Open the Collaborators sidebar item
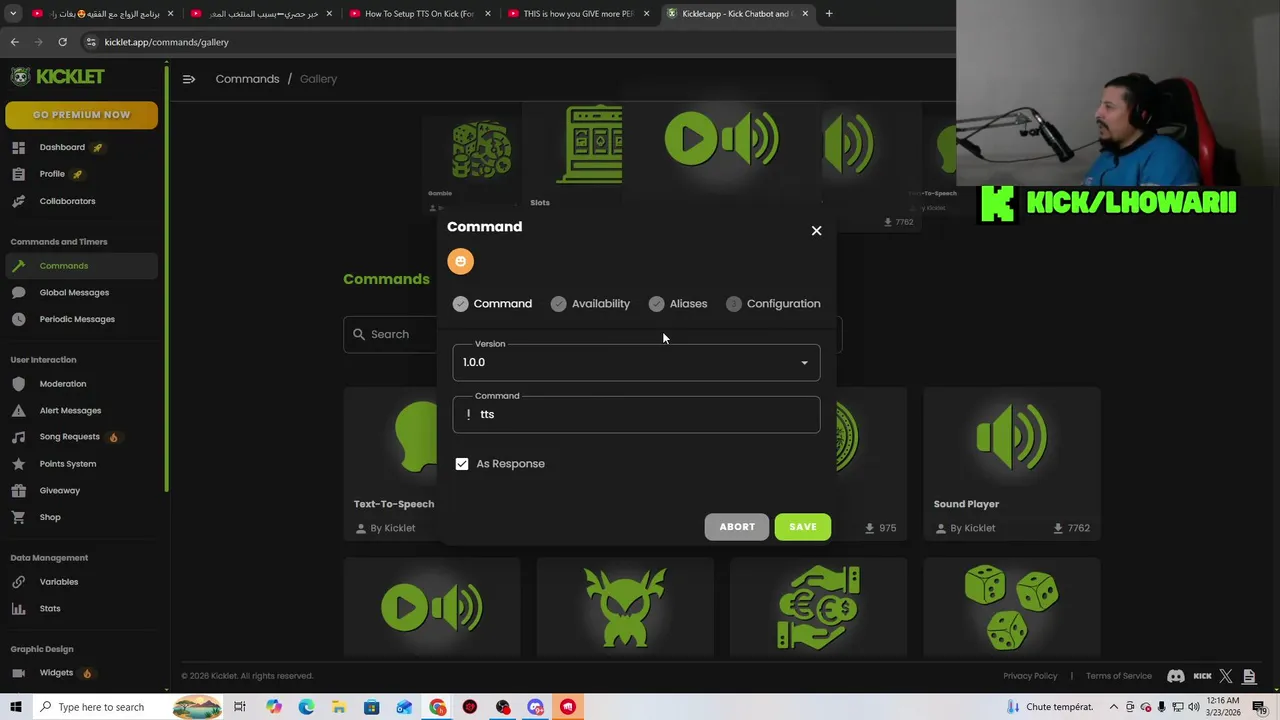The image size is (1280, 720). coord(67,201)
